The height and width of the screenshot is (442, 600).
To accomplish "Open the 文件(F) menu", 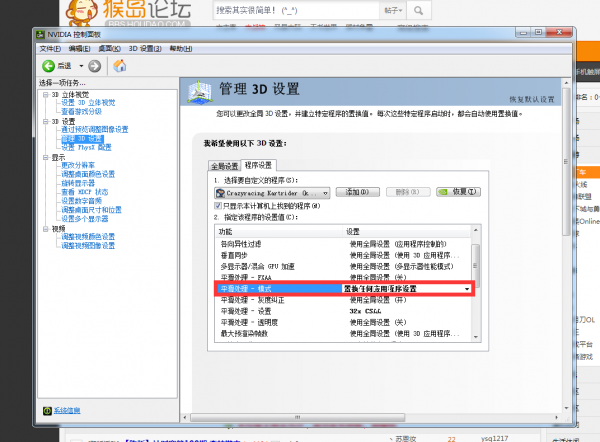I will [x=50, y=49].
